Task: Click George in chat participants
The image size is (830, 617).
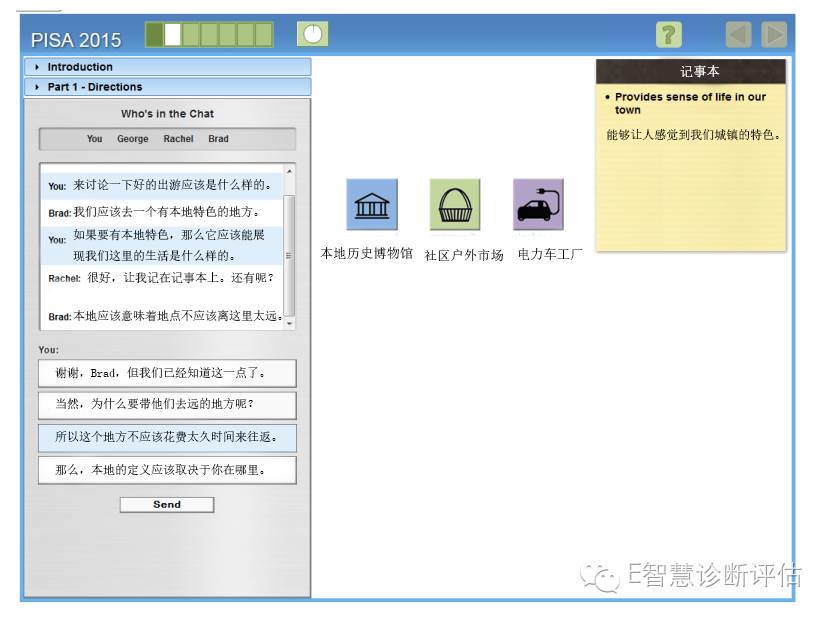Action: pos(133,139)
